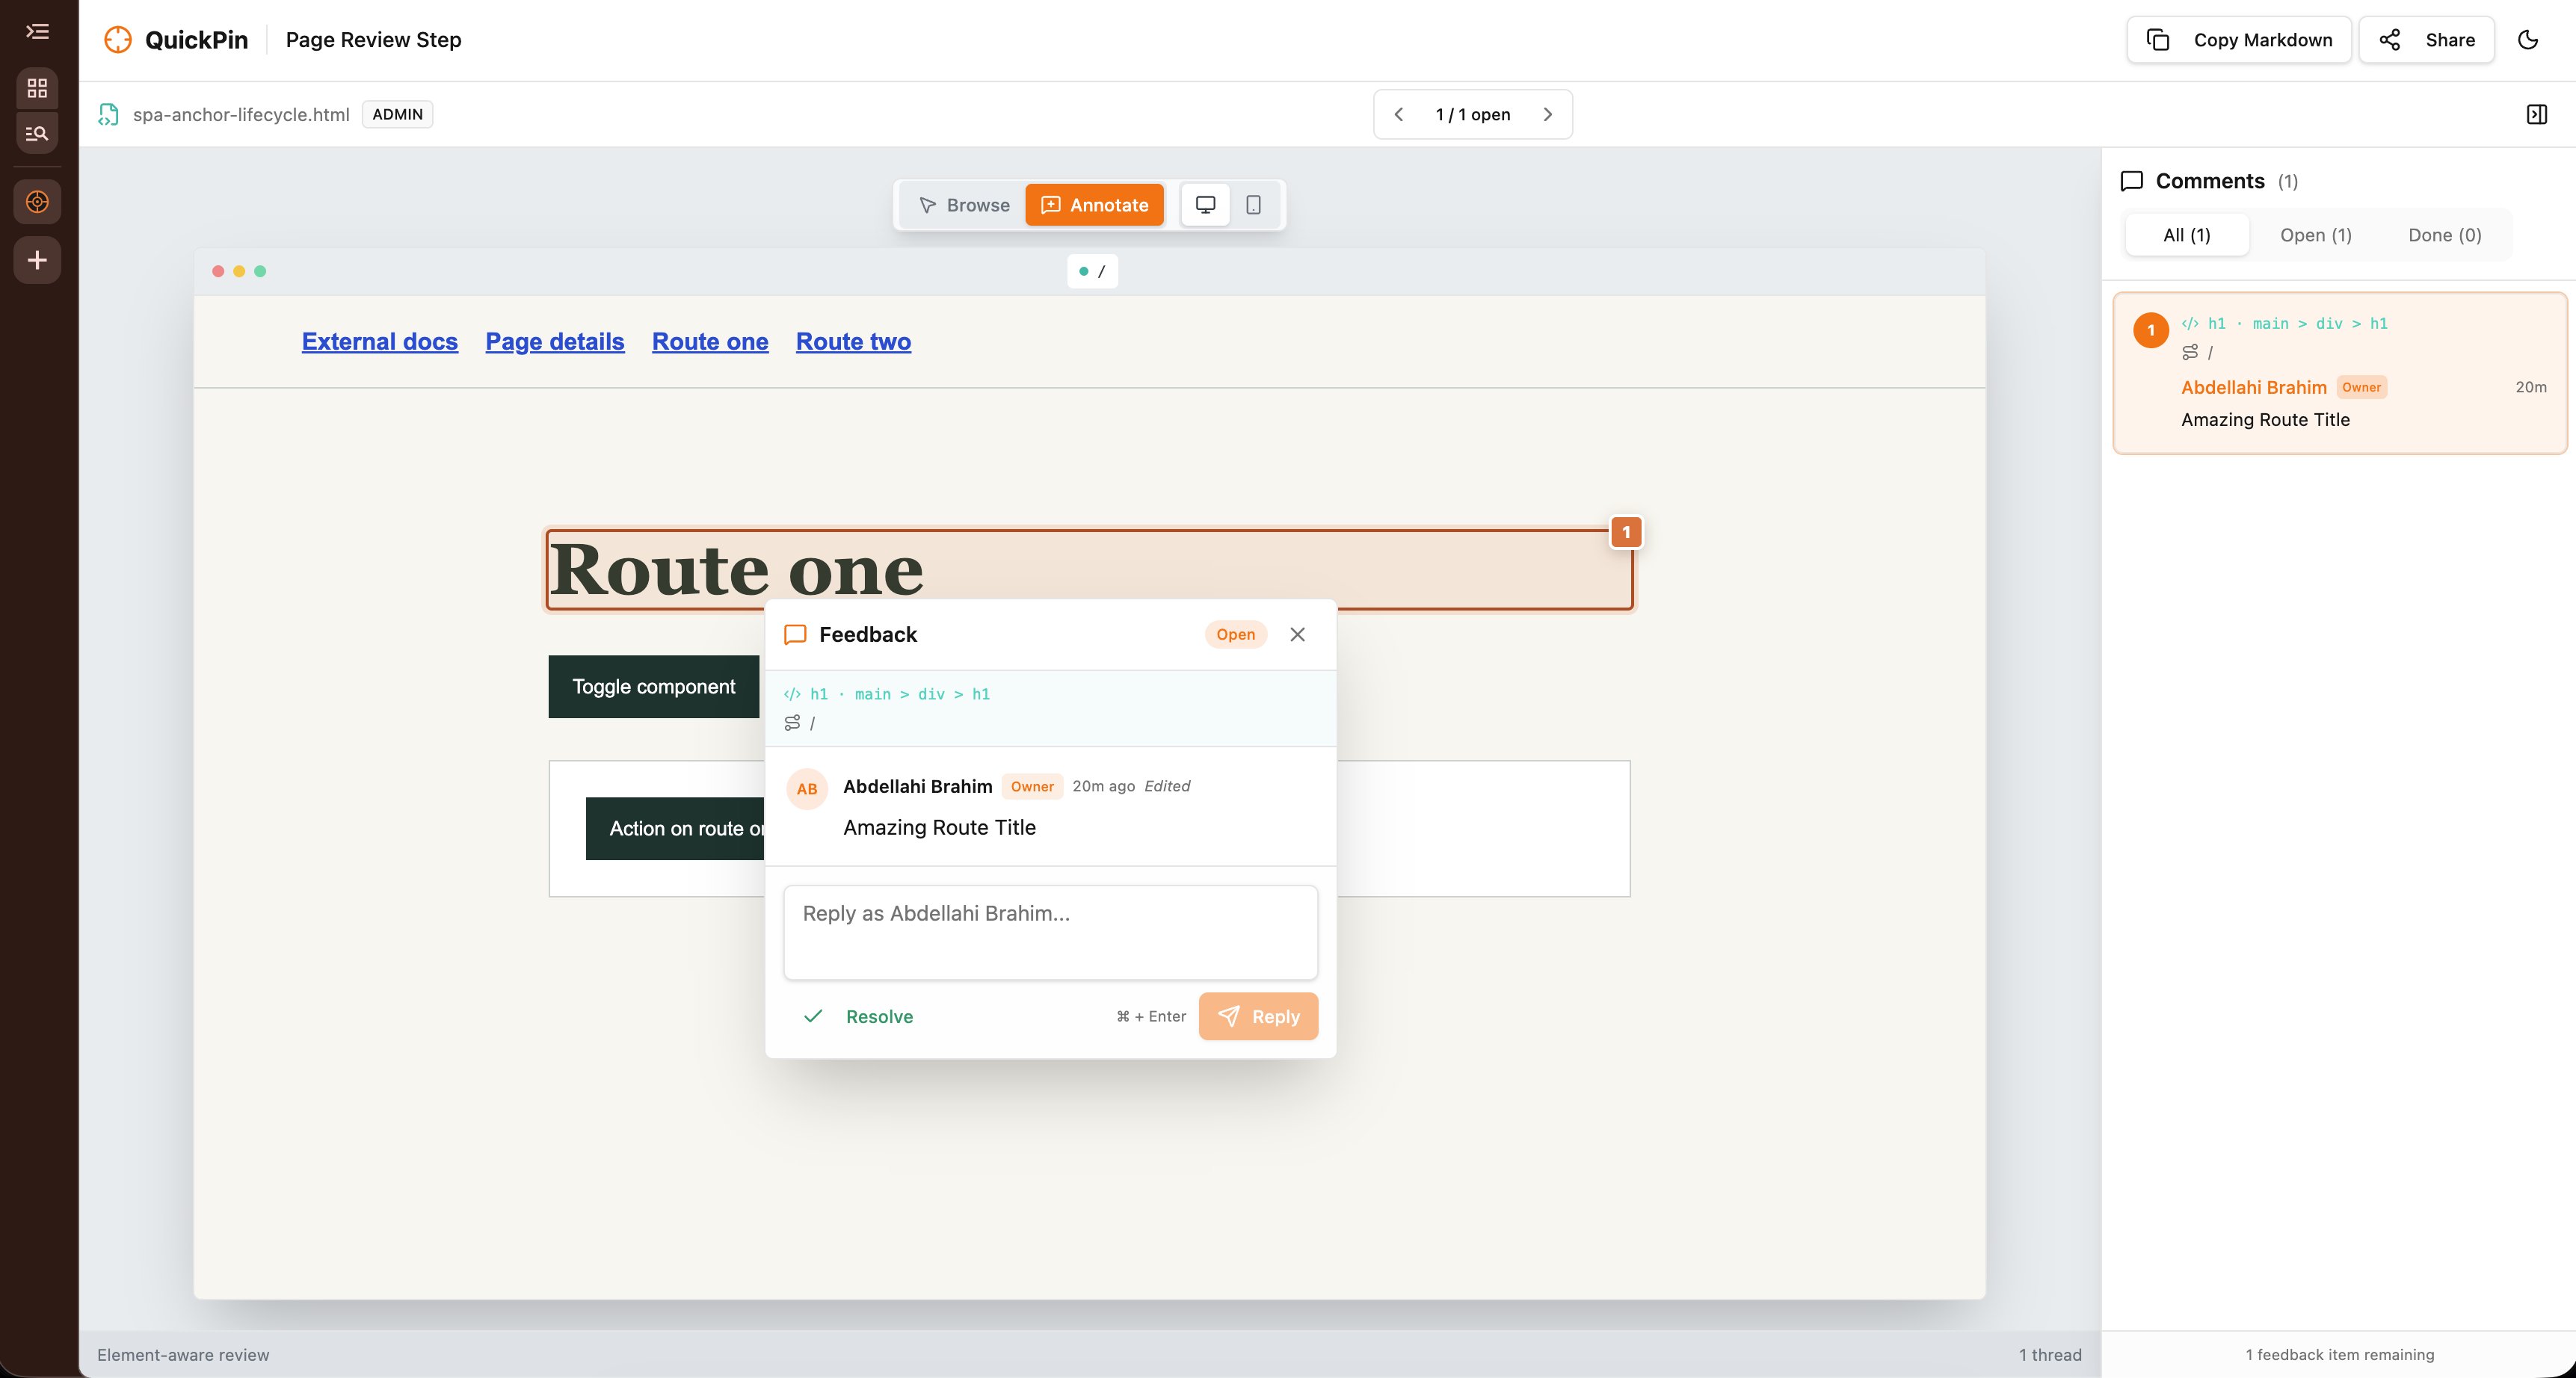Click the pin marker 1 on heading
This screenshot has width=2576, height=1378.
1626,532
